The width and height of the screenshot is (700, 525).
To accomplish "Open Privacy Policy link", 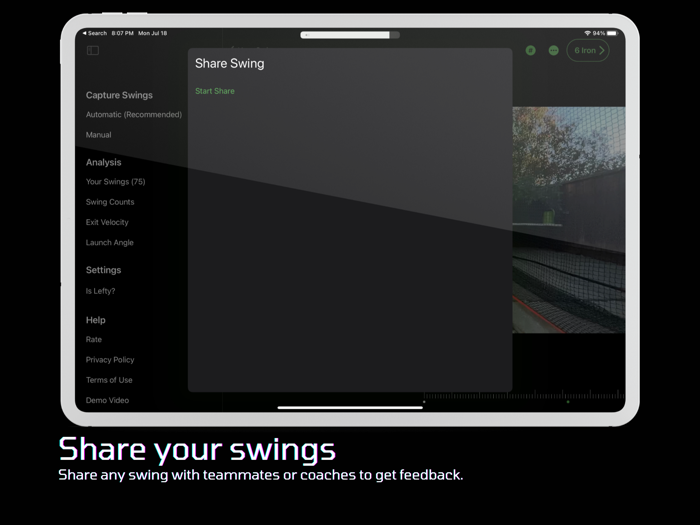I will tap(110, 360).
